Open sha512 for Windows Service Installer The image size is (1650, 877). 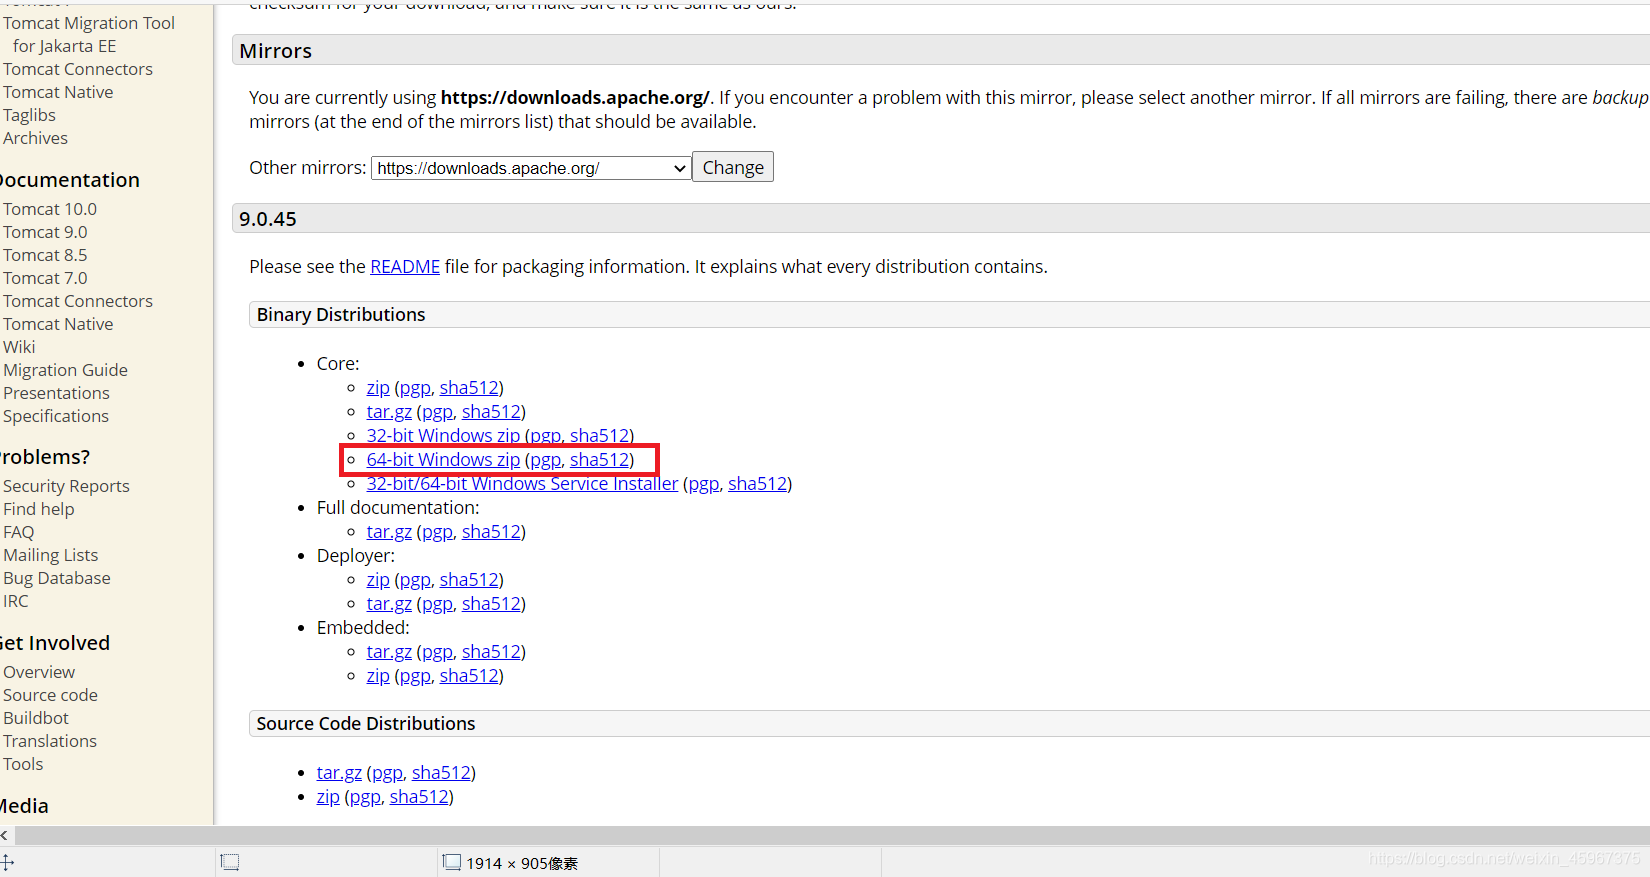[757, 484]
